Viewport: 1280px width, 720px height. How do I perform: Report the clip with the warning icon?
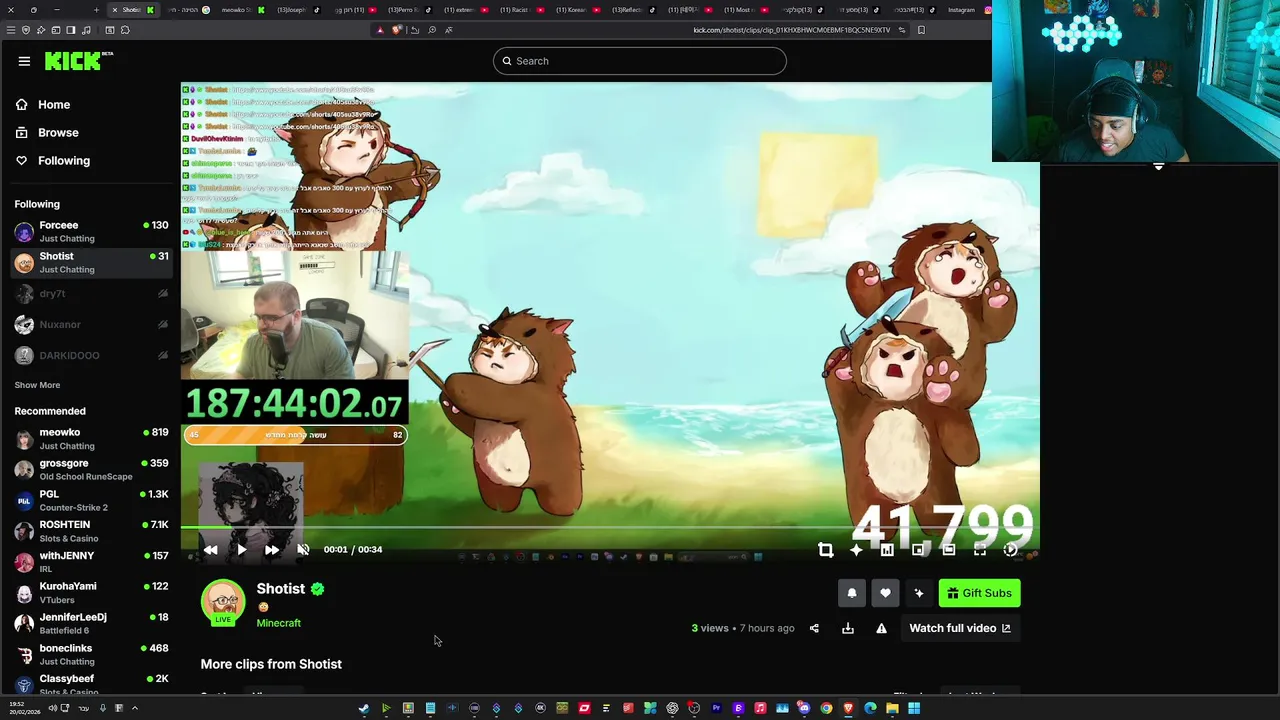[881, 628]
